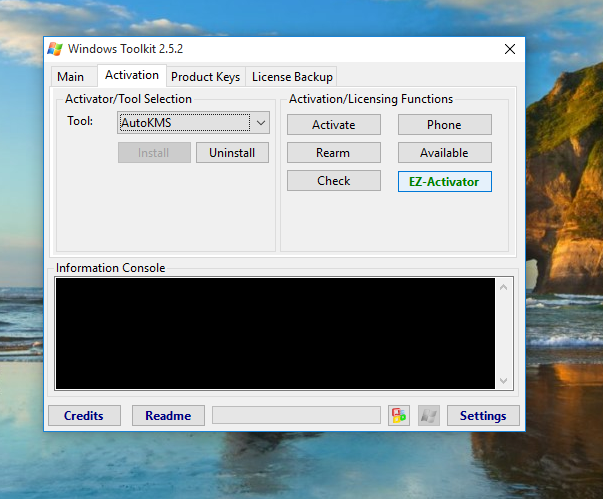
Task: Click the Office Toolkit icon button
Action: (399, 415)
